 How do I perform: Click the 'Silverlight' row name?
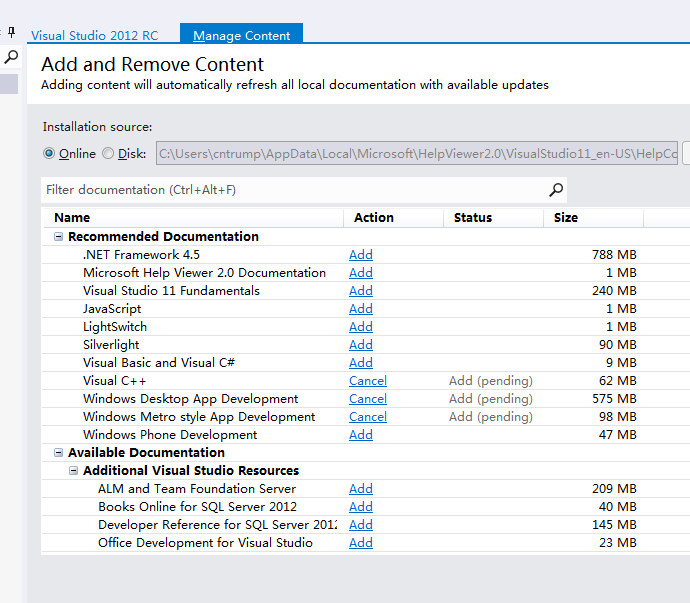111,345
